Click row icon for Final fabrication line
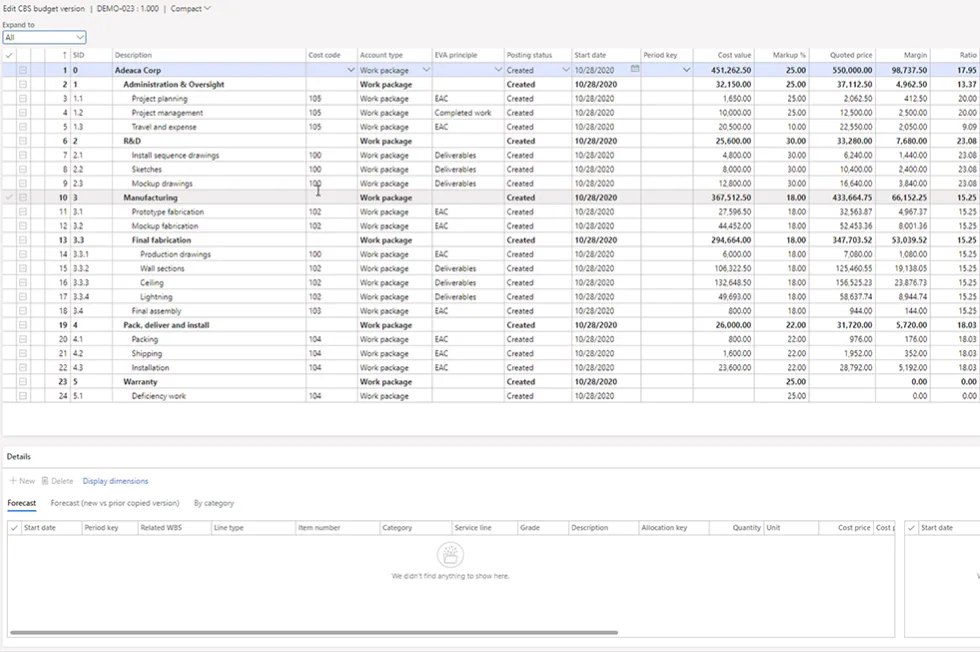This screenshot has width=980, height=652. click(23, 240)
